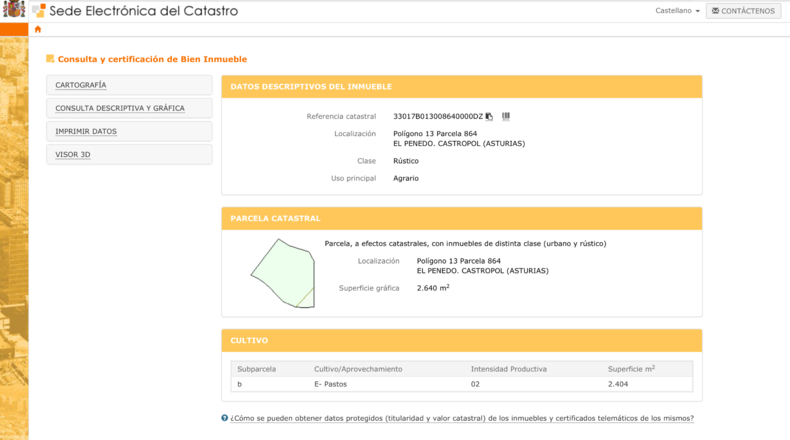The height and width of the screenshot is (440, 790).
Task: Click the Agrario uso principal value
Action: (x=406, y=178)
